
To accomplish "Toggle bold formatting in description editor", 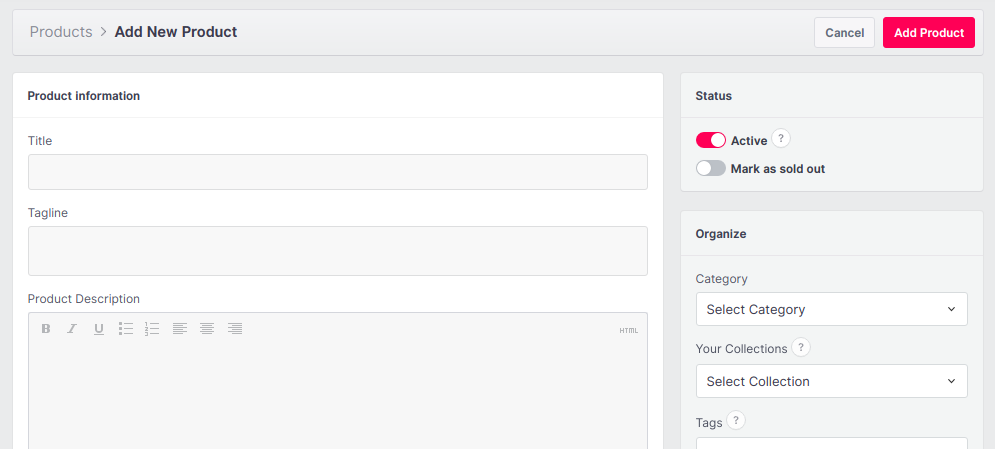I will 46,329.
